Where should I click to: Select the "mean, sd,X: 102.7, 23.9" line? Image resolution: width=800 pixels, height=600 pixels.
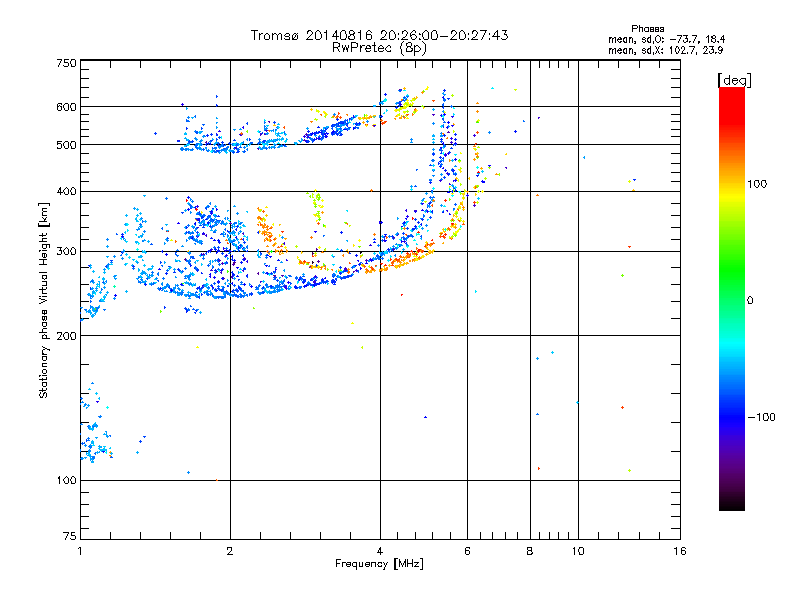[x=665, y=50]
